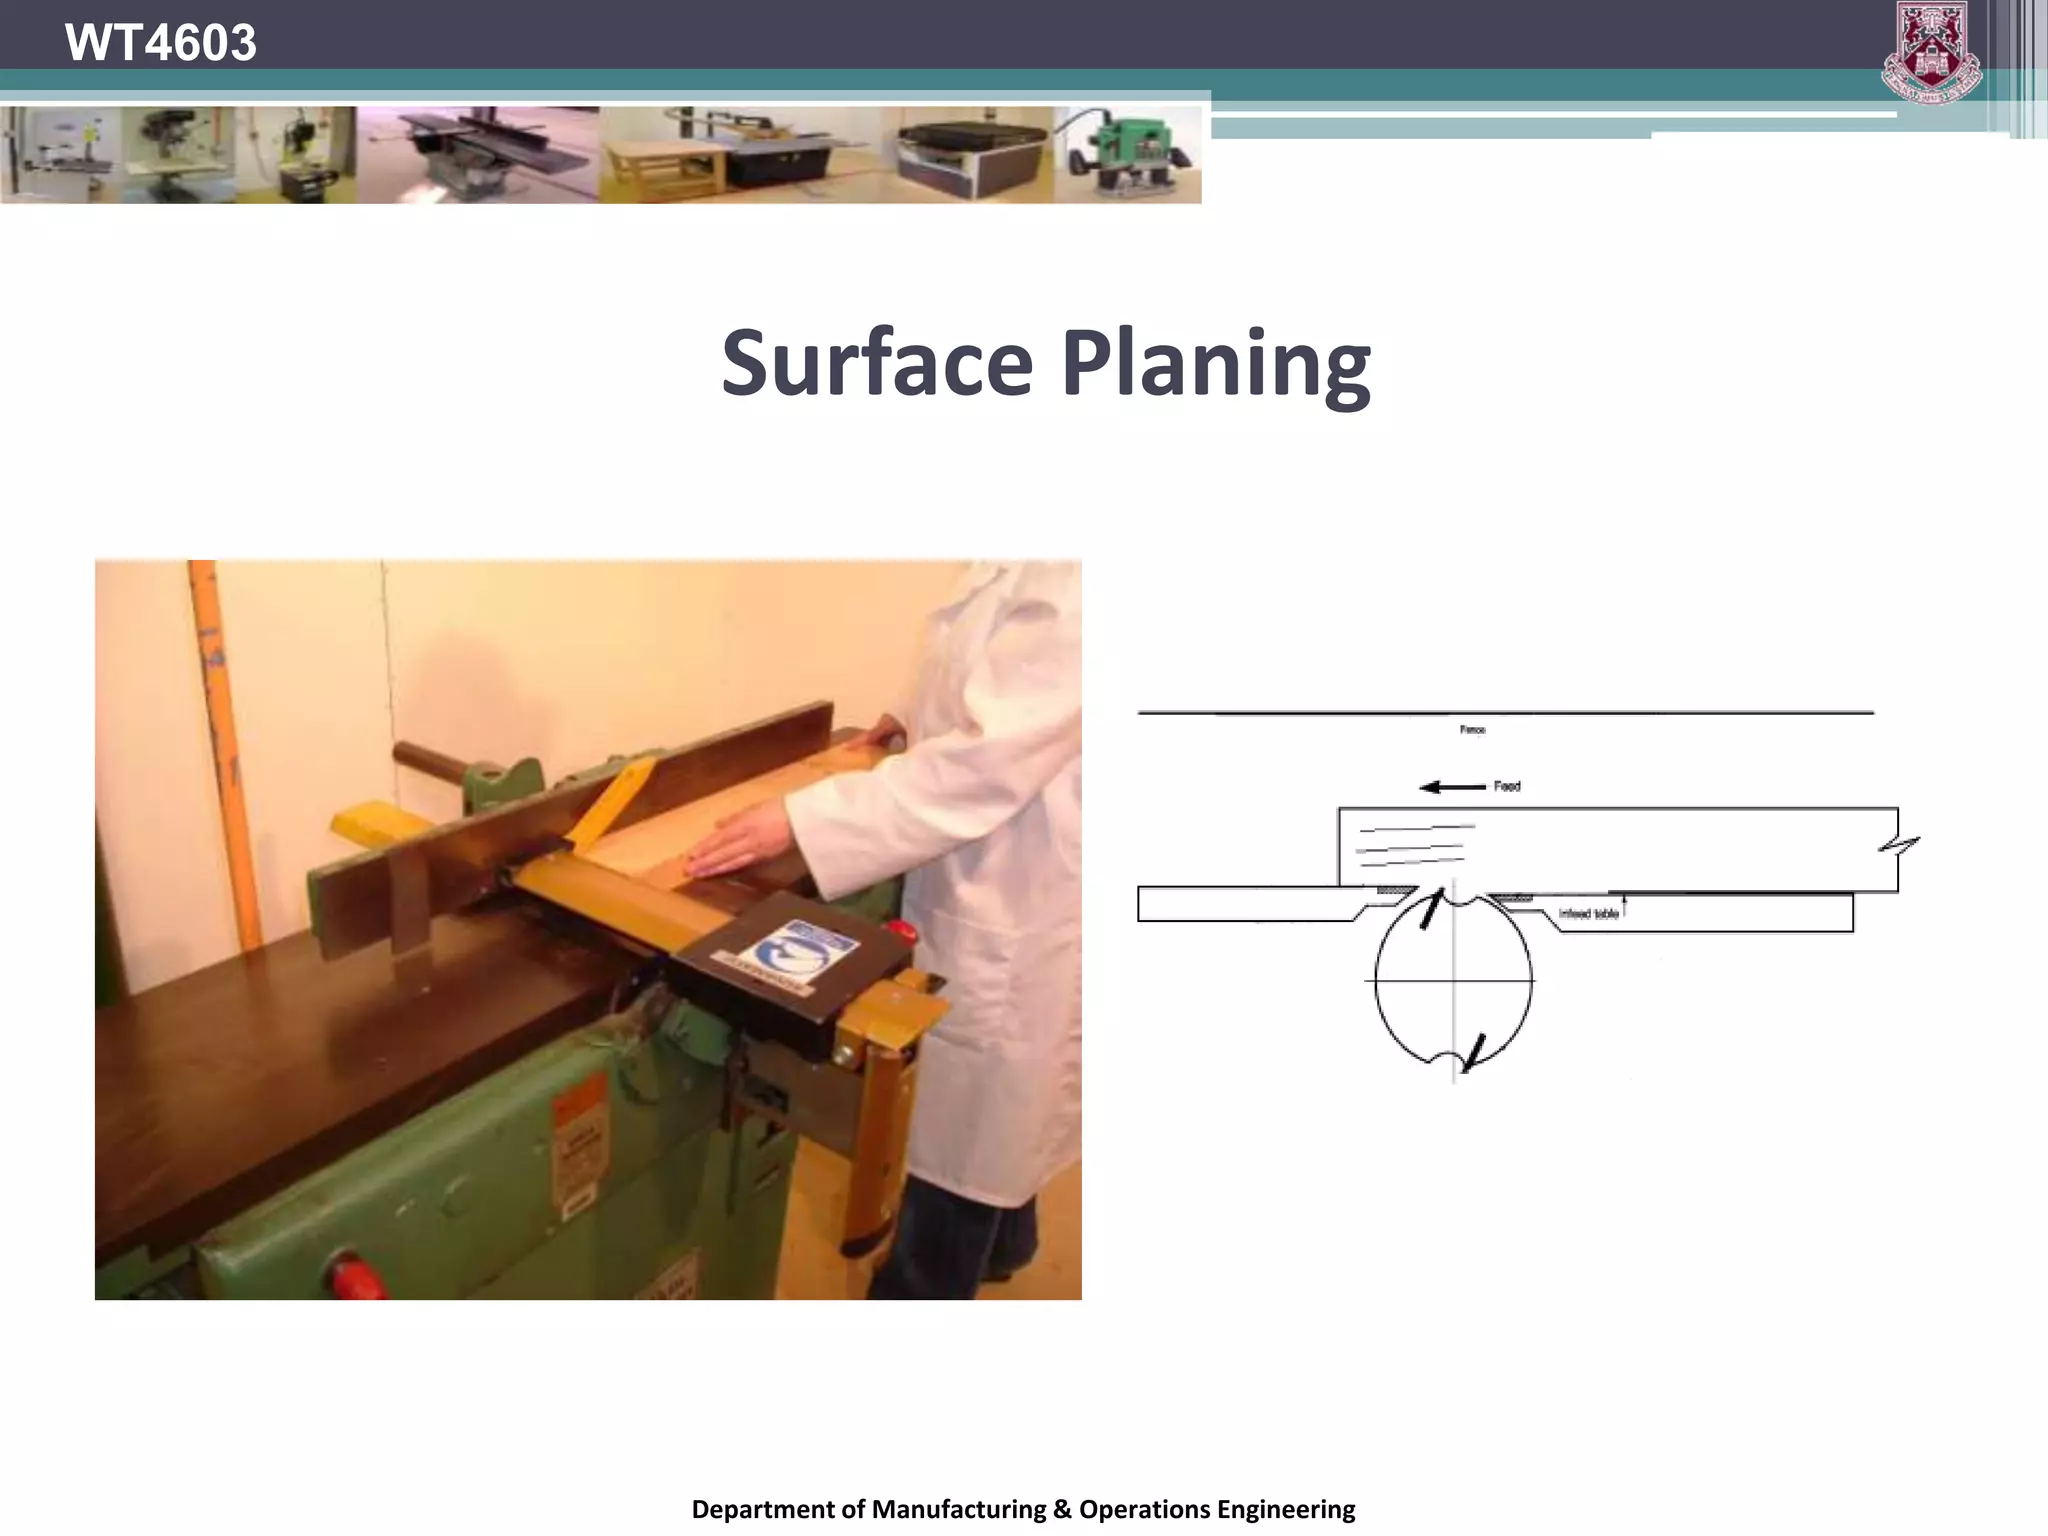2048x1536 pixels.
Task: Select the pillar drill thumbnail image
Action: coord(178,155)
